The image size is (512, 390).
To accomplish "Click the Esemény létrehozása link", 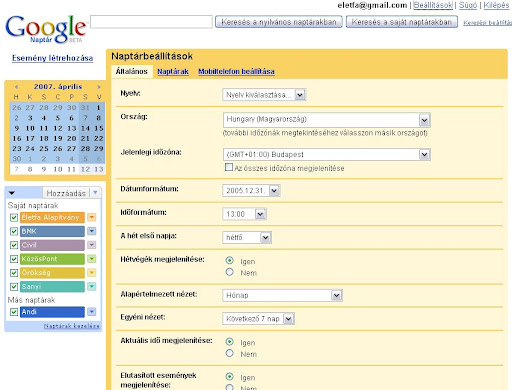I will 52,58.
